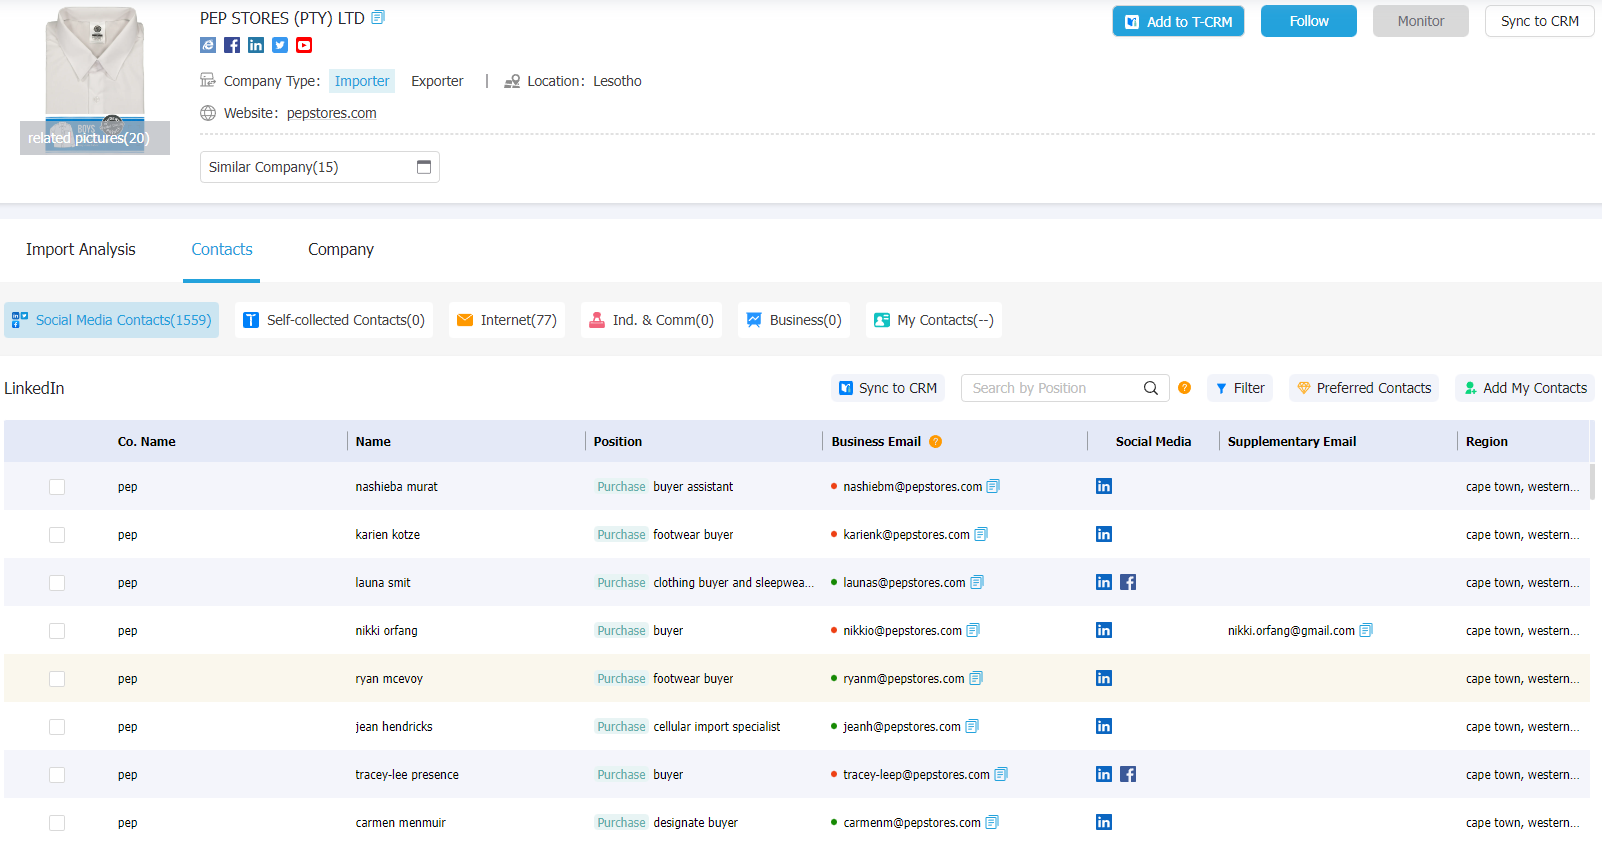
Task: Click Sync to CRM in top header
Action: [x=1540, y=21]
